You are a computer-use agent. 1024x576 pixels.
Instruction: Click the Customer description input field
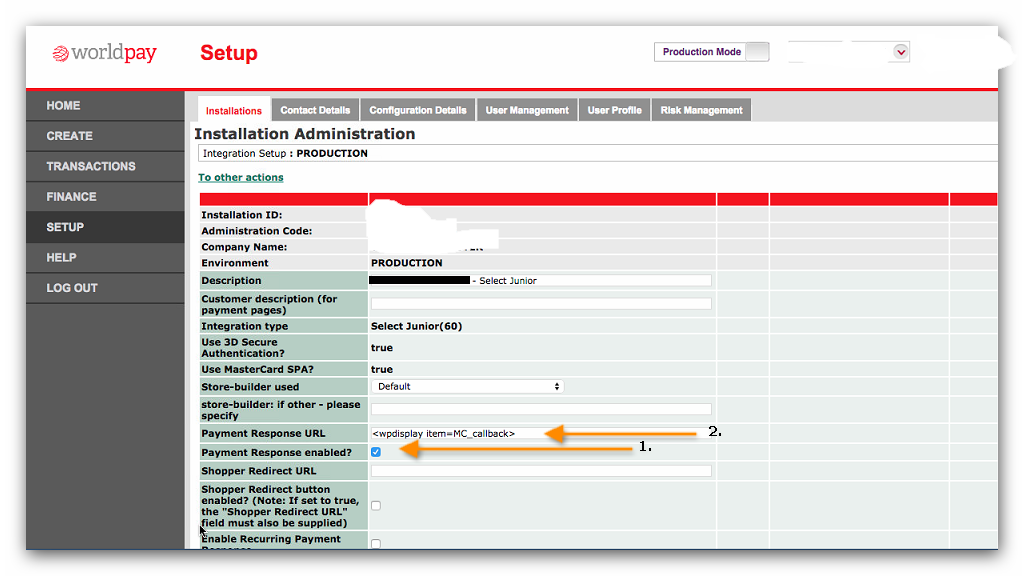[541, 304]
